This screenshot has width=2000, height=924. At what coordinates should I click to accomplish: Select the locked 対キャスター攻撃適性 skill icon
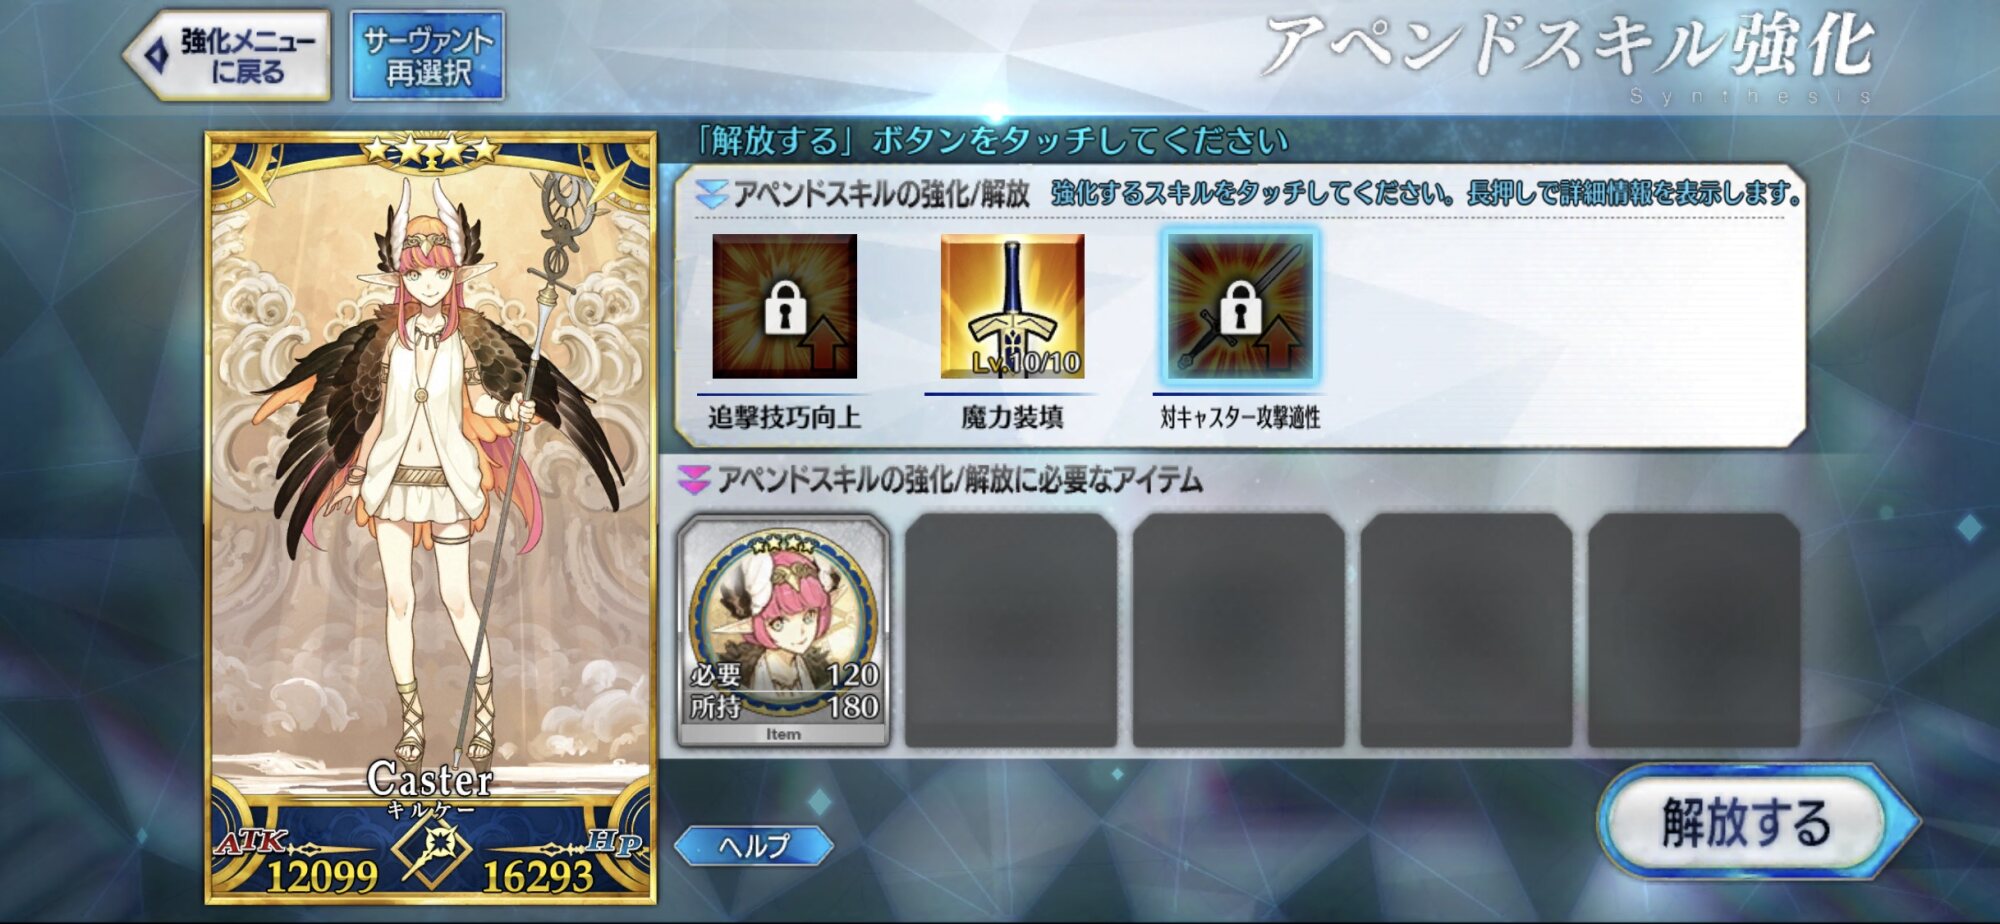tap(1240, 306)
